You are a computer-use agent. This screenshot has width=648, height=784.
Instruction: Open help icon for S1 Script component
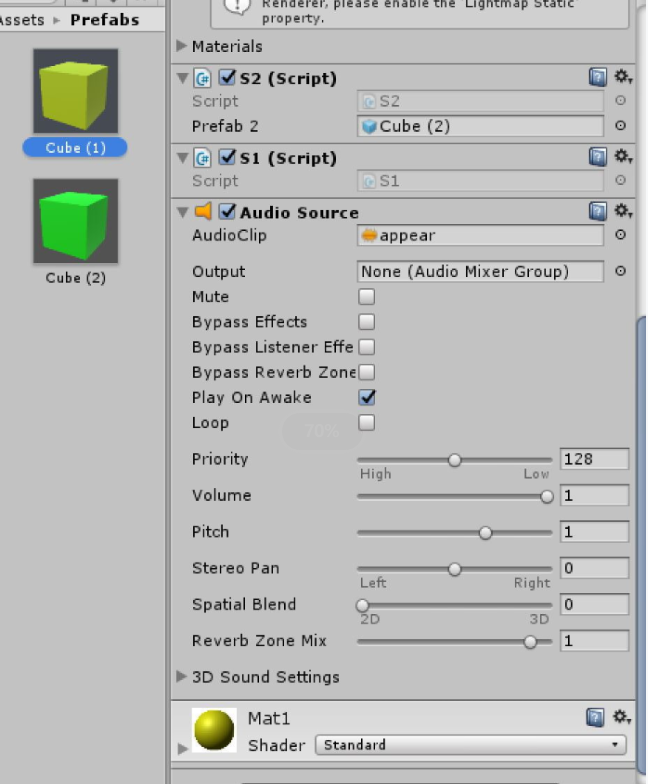pyautogui.click(x=598, y=157)
